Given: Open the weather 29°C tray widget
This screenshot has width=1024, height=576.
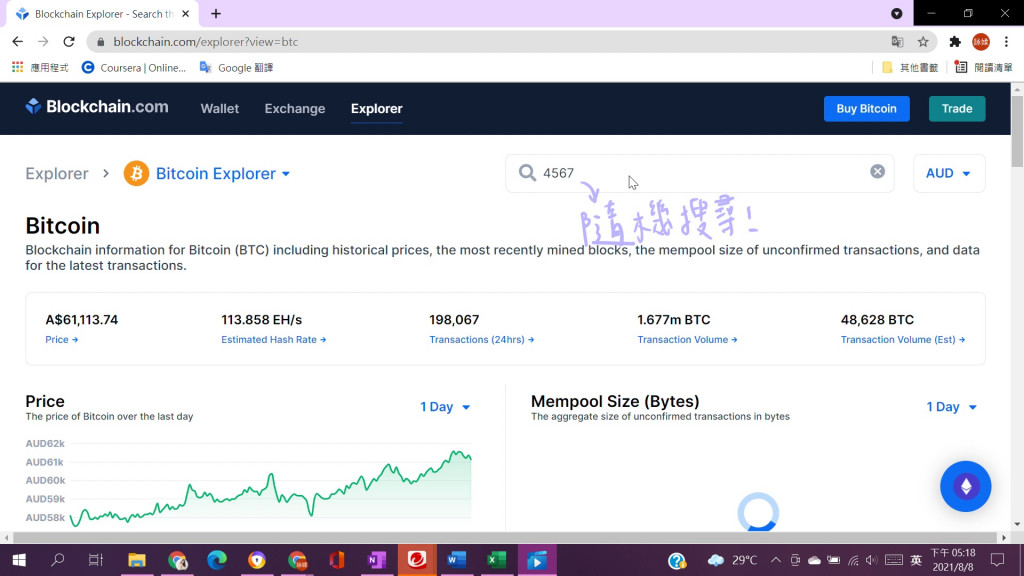Looking at the screenshot, I should coord(732,560).
